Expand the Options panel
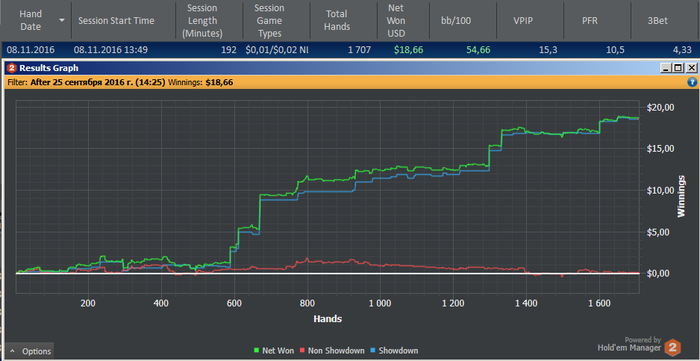The width and height of the screenshot is (700, 361). pos(30,351)
